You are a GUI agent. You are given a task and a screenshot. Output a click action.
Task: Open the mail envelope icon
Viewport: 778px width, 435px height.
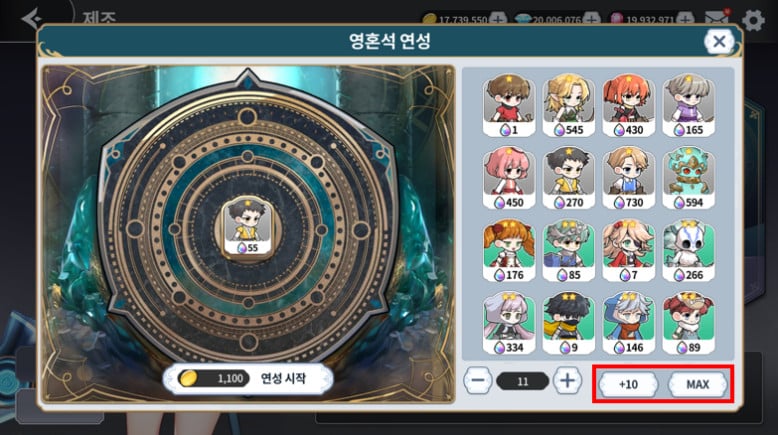(717, 18)
